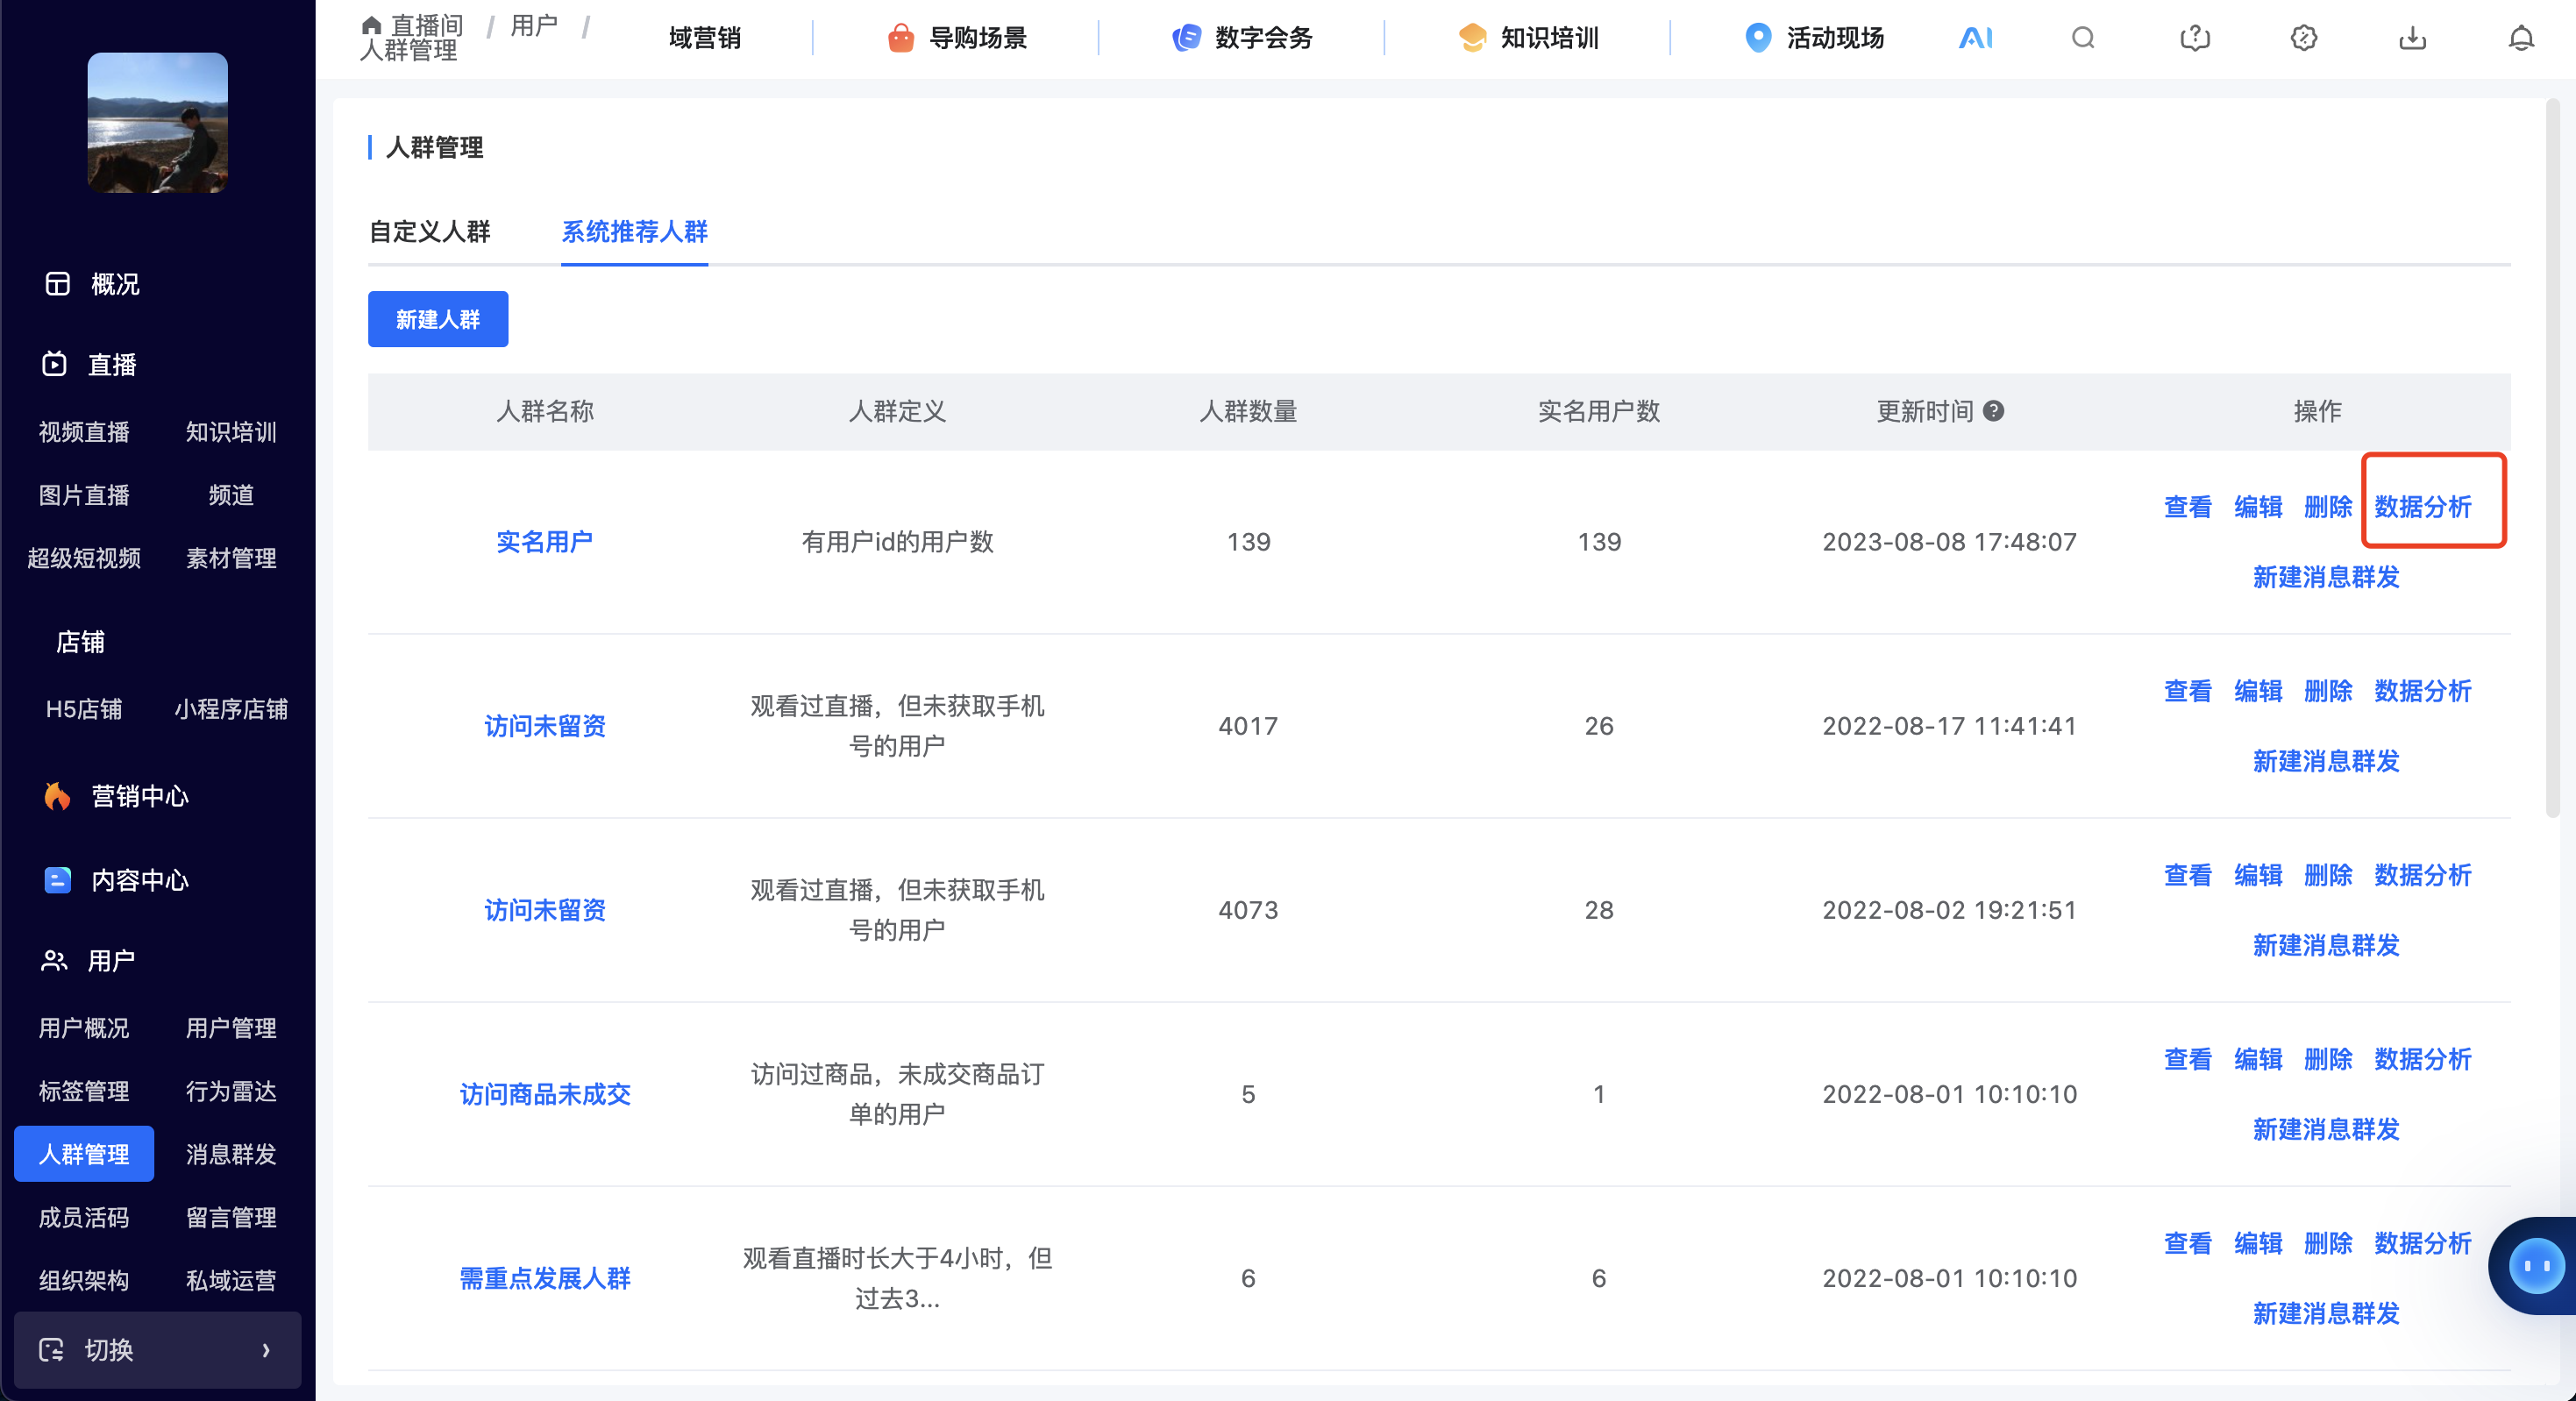Expand the 营销中心 sidebar section
Screen dimensions: 2576x1401
(x=139, y=796)
